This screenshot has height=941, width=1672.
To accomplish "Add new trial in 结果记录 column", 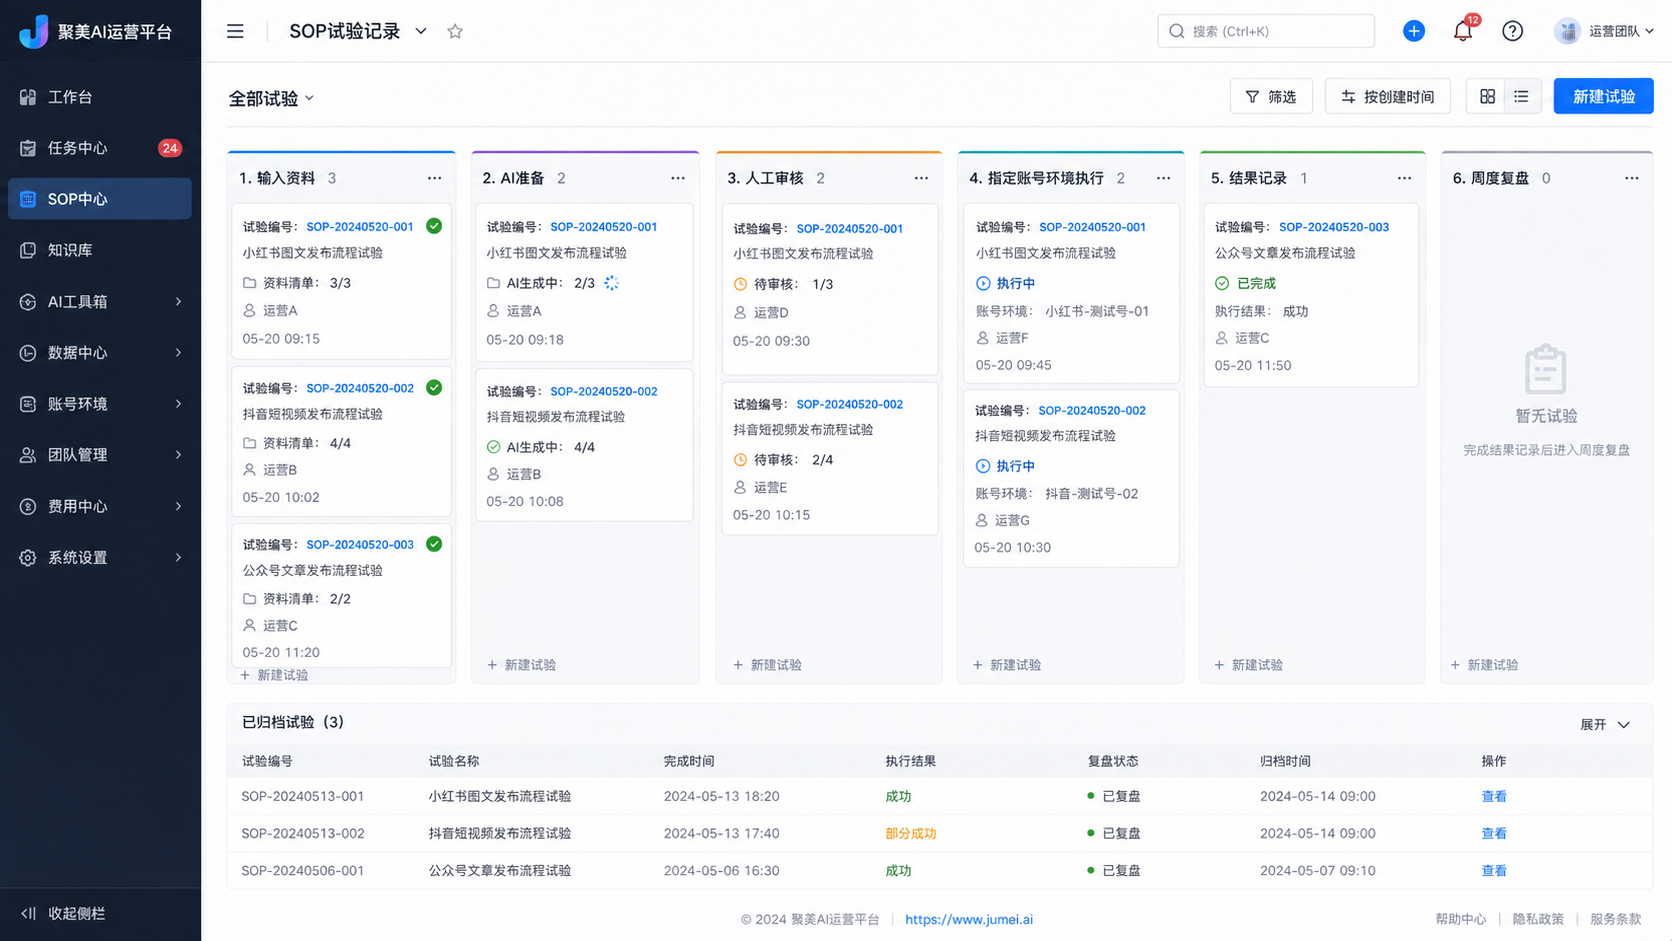I will (x=1248, y=664).
